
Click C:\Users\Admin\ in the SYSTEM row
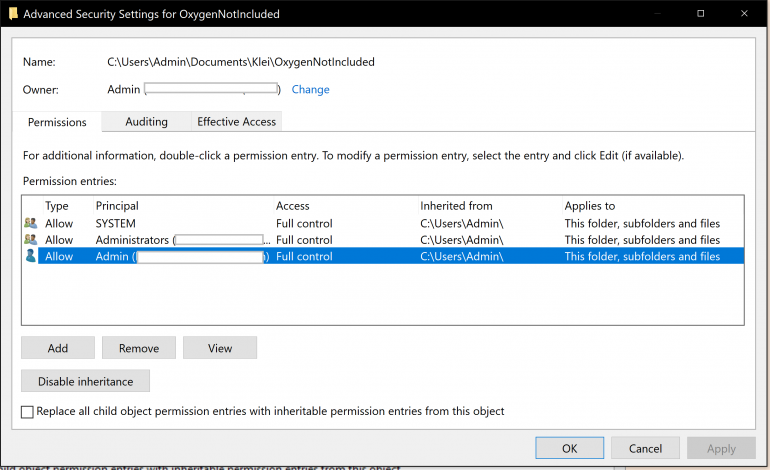tap(462, 223)
